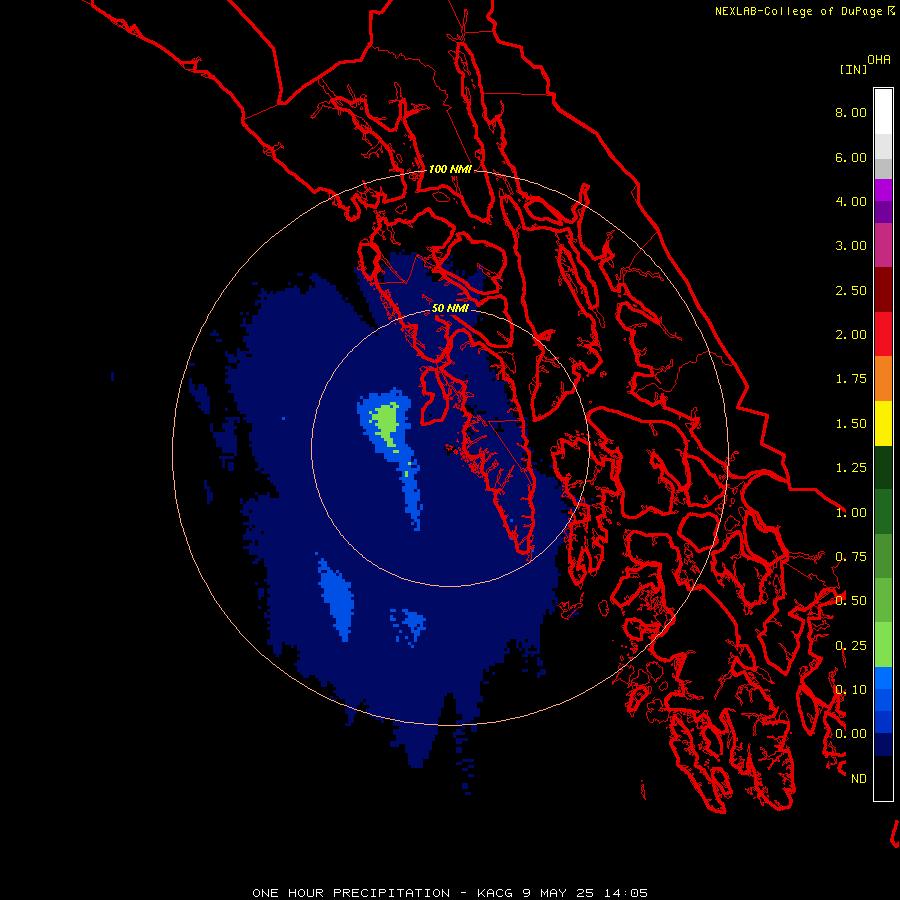Click the 1.50 legend value
Screen dimensions: 900x900
click(851, 424)
